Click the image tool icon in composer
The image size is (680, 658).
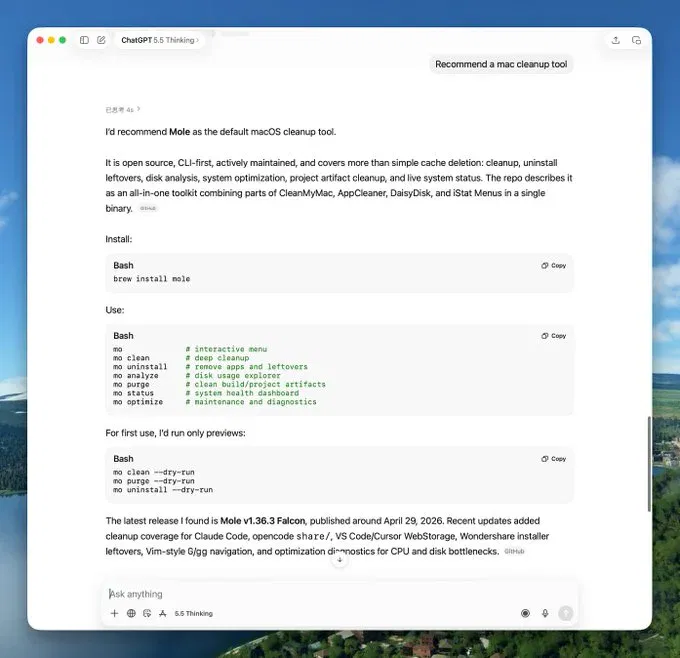click(x=147, y=613)
